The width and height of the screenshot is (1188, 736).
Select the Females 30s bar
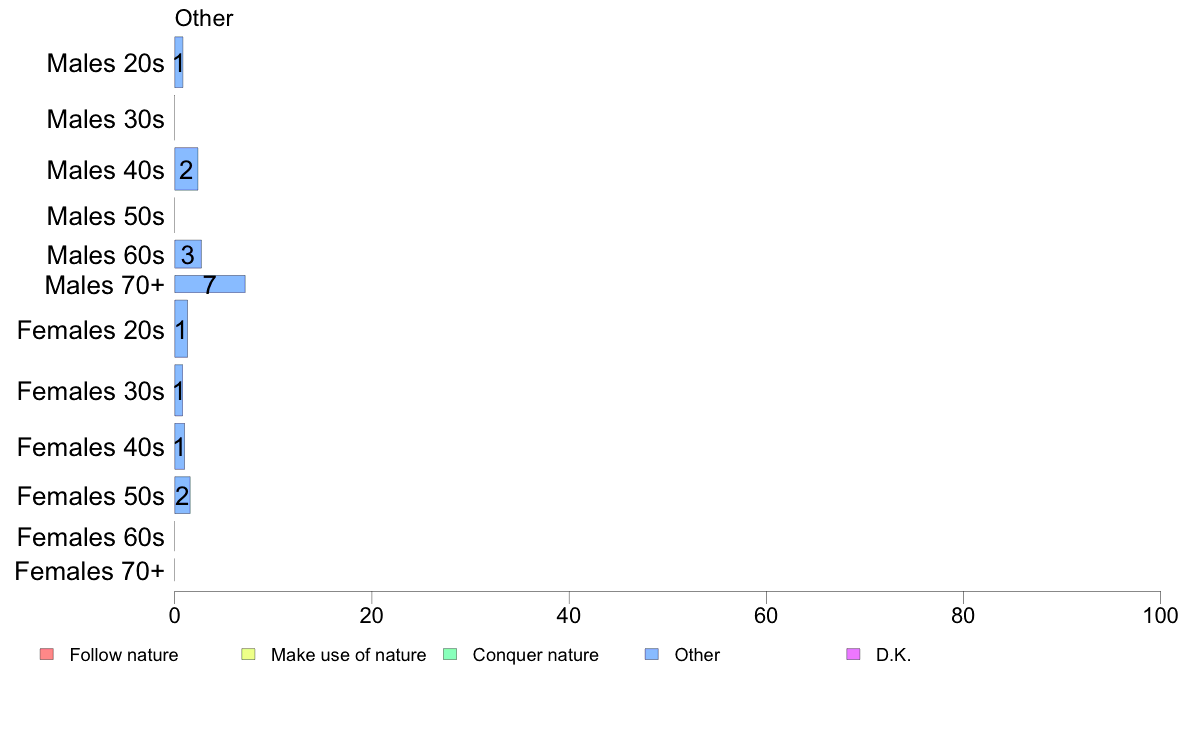tap(179, 390)
